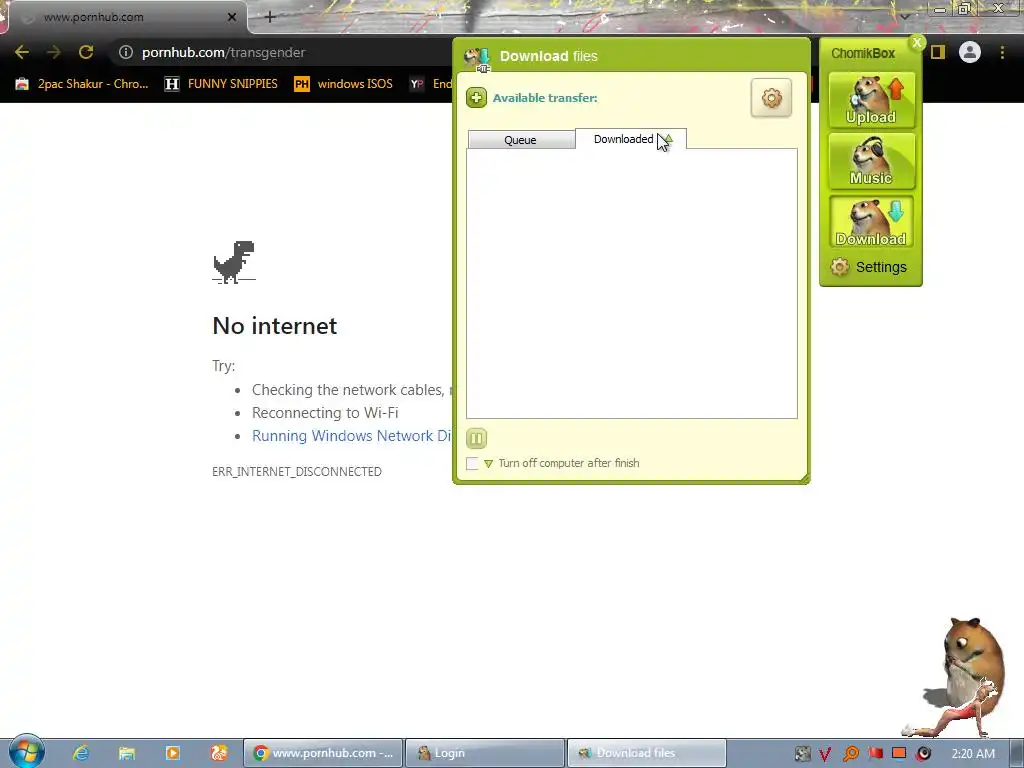Open a new Chrome tab with plus
This screenshot has width=1024, height=768.
pos(270,17)
